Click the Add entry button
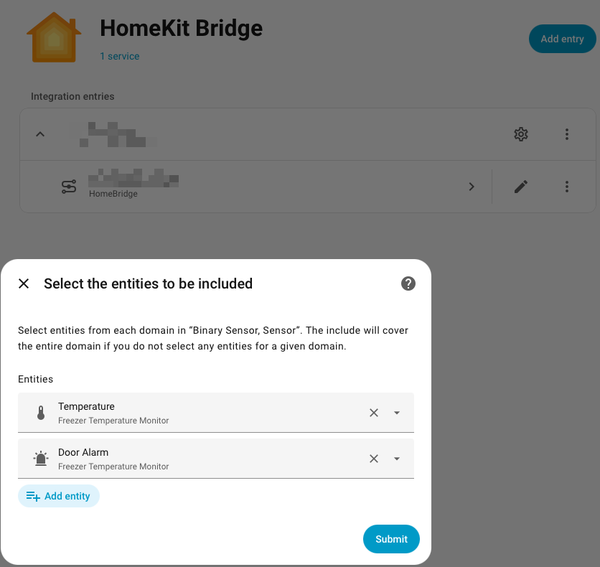Image resolution: width=600 pixels, height=567 pixels. (x=561, y=39)
